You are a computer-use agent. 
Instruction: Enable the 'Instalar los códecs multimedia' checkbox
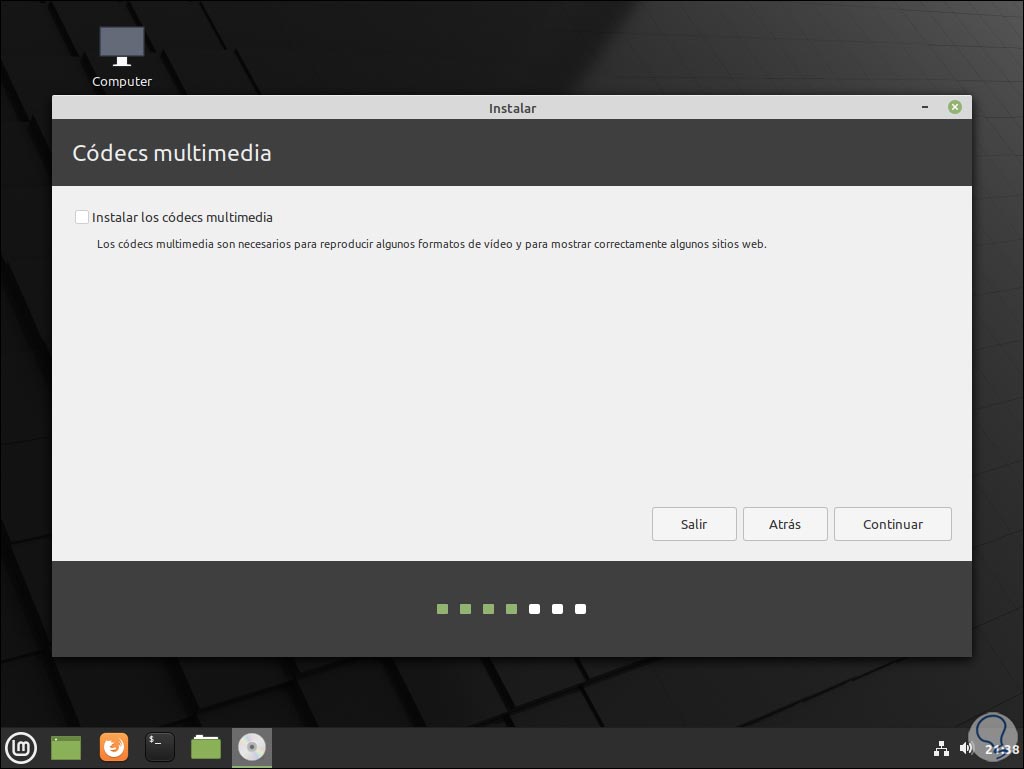point(82,217)
